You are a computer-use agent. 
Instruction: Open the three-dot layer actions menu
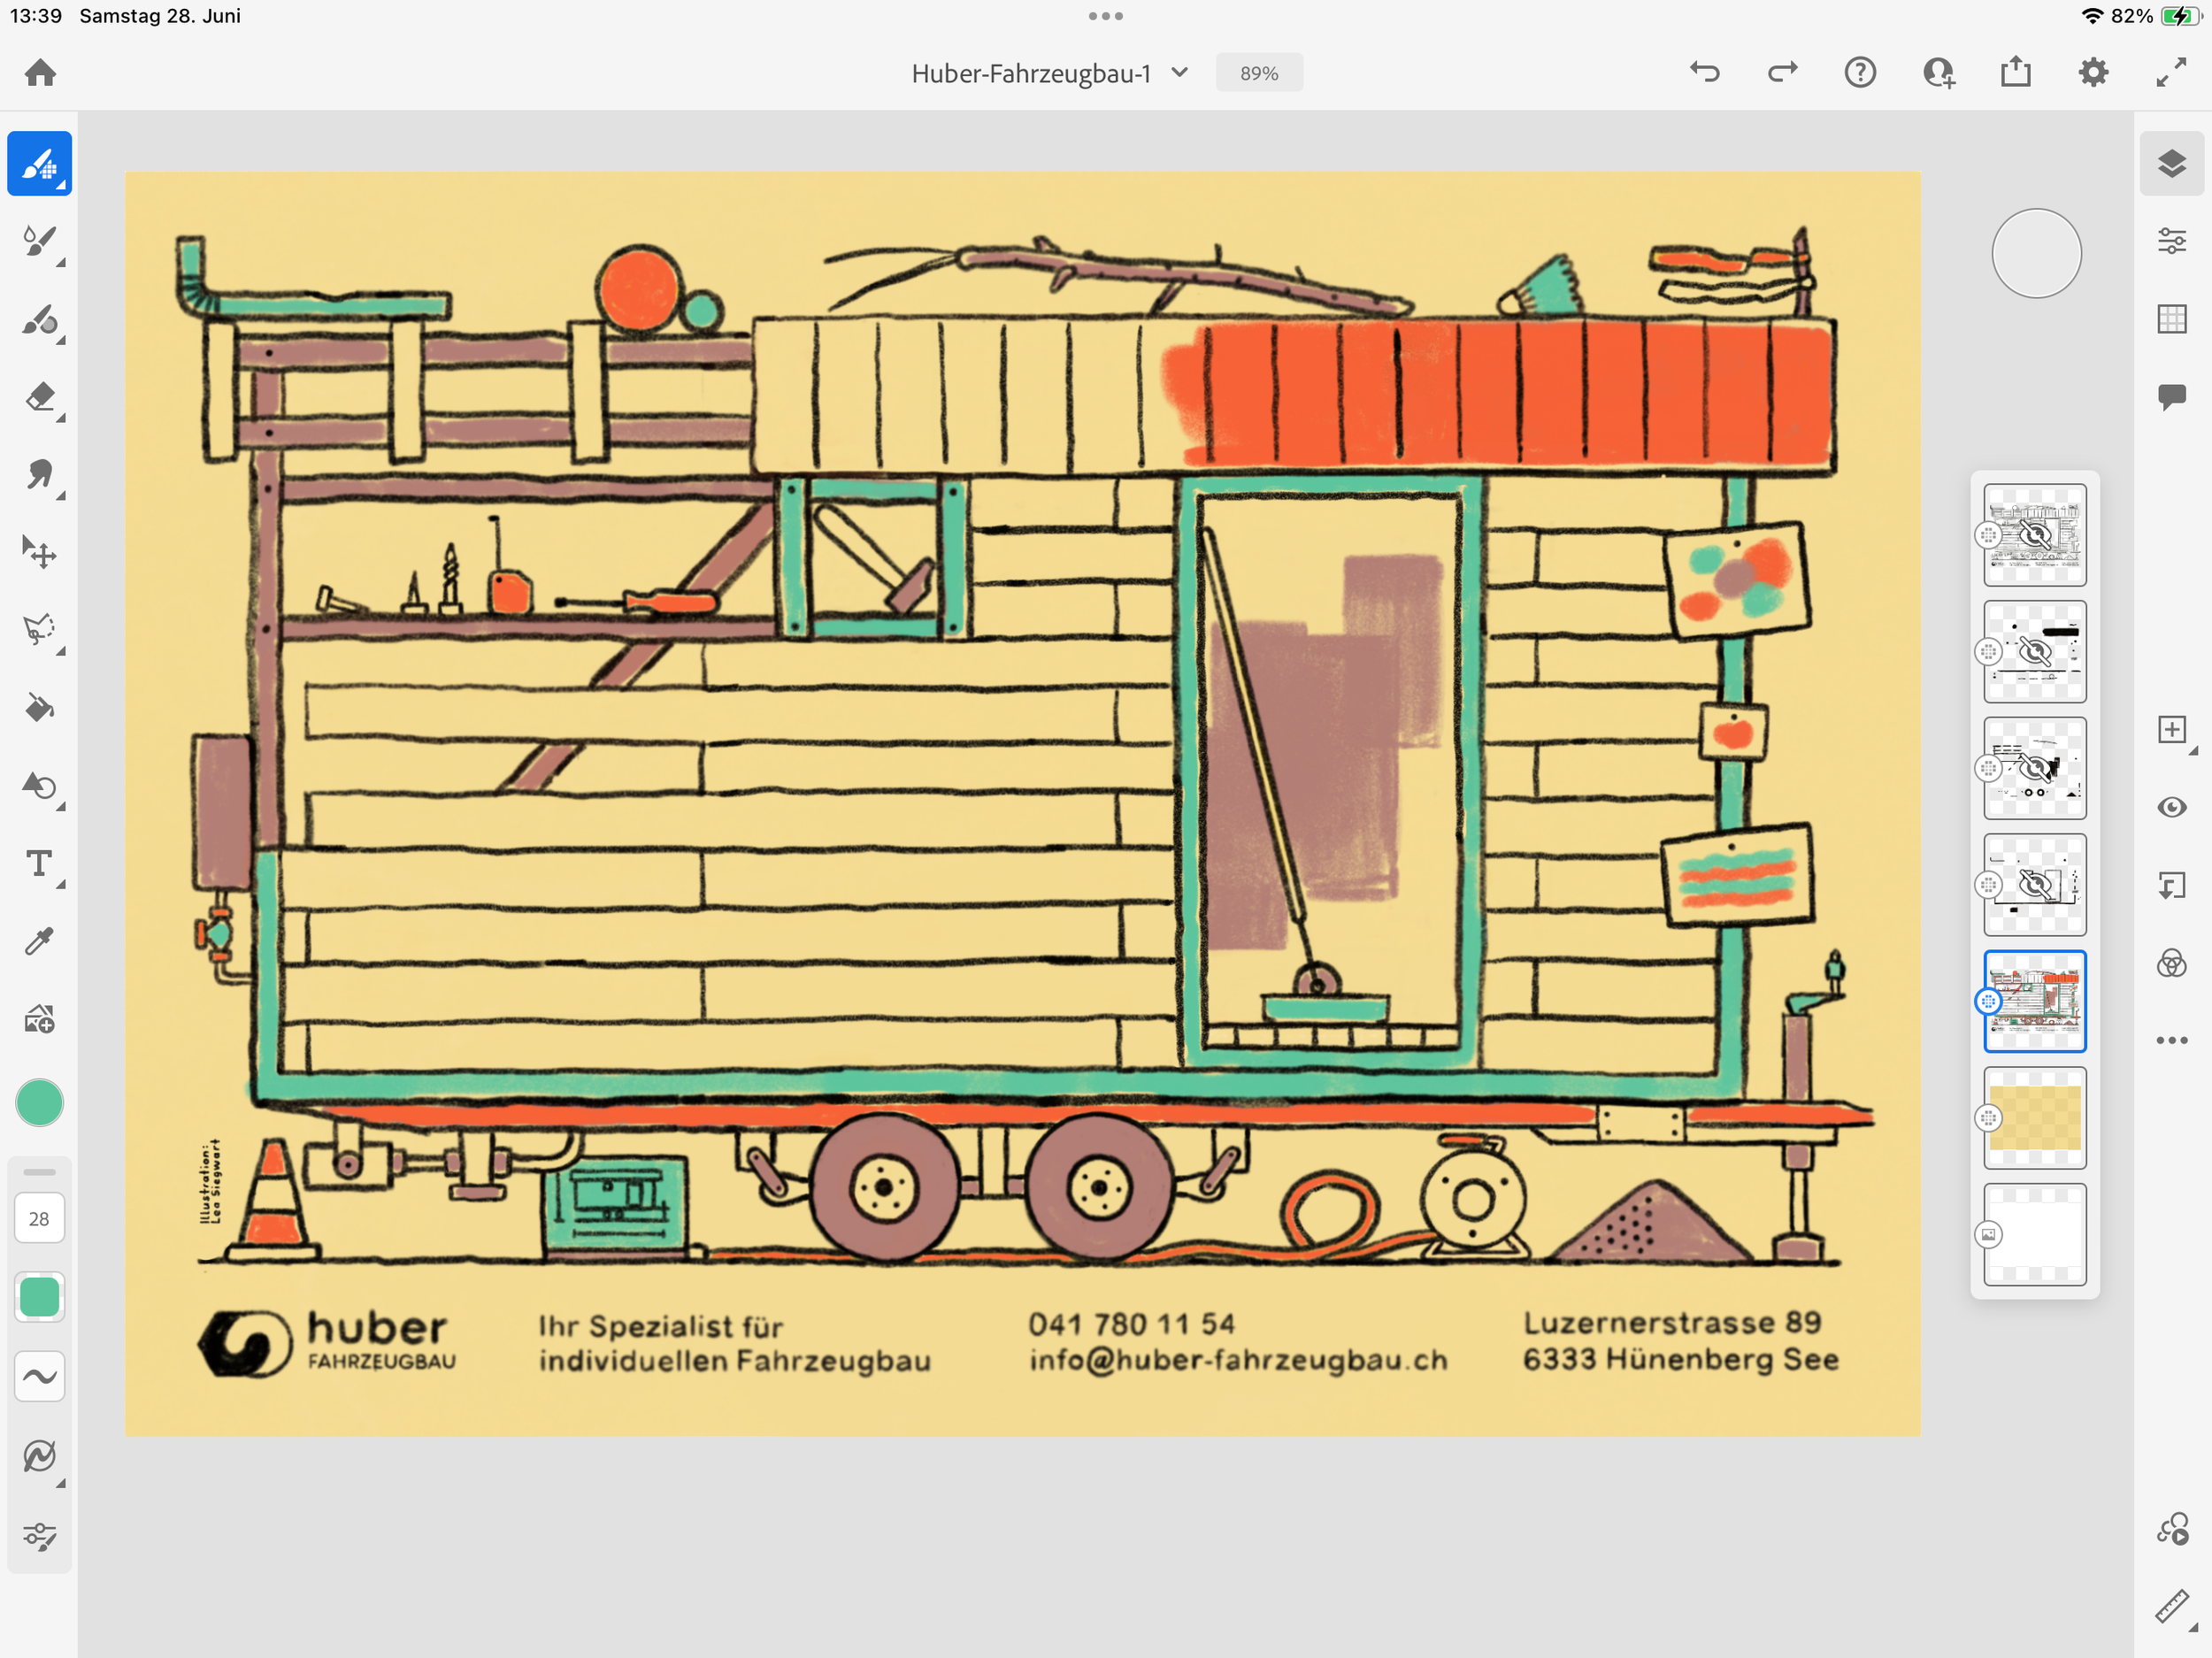pos(2171,1040)
